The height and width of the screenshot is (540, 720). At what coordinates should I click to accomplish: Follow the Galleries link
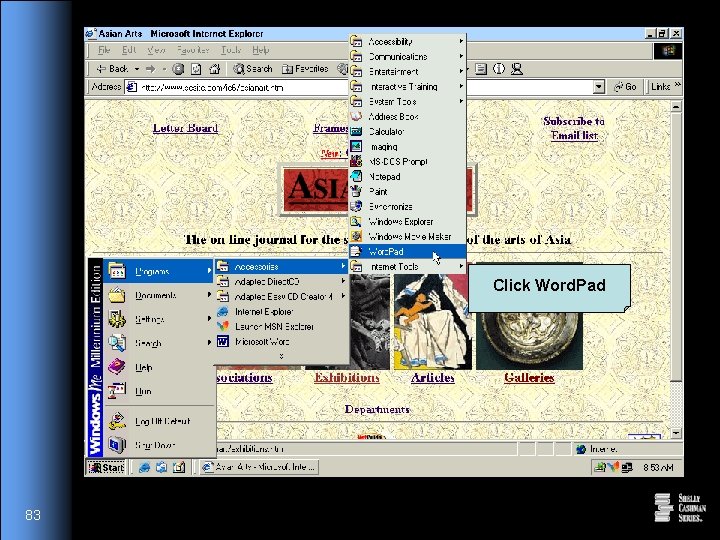529,377
